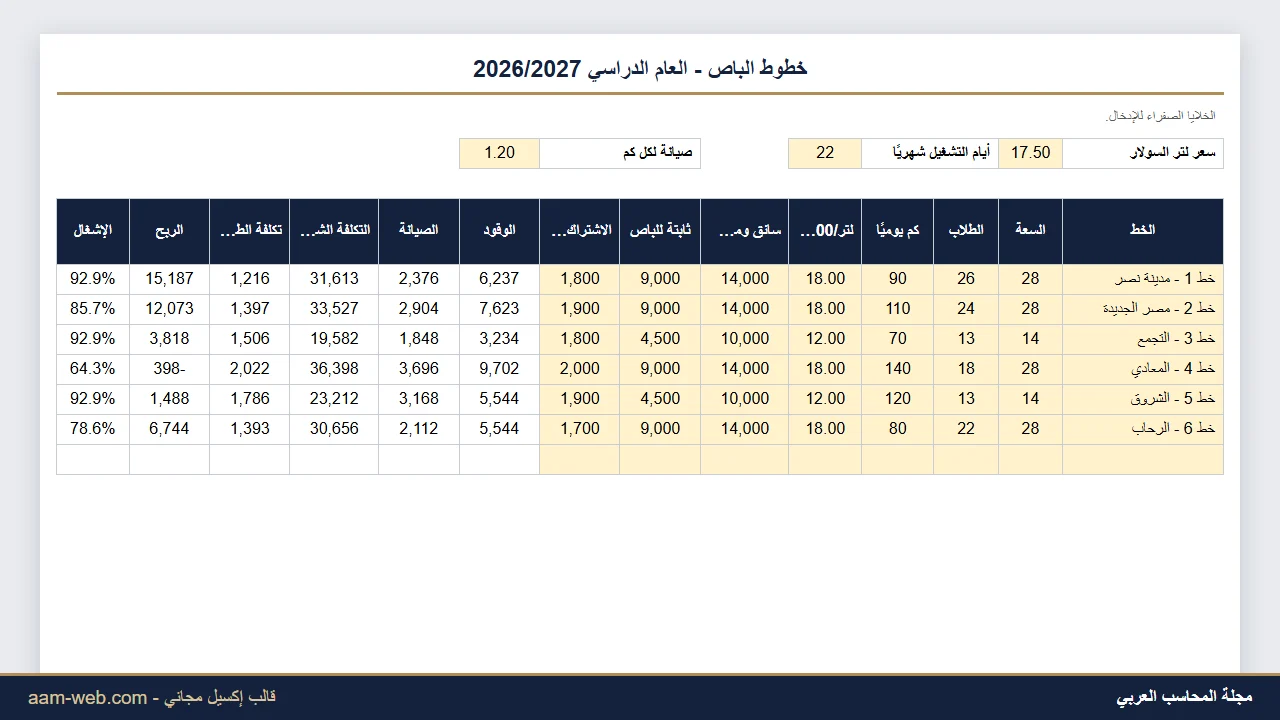
Task: Select the cost per student value 2,022
Action: pos(249,369)
